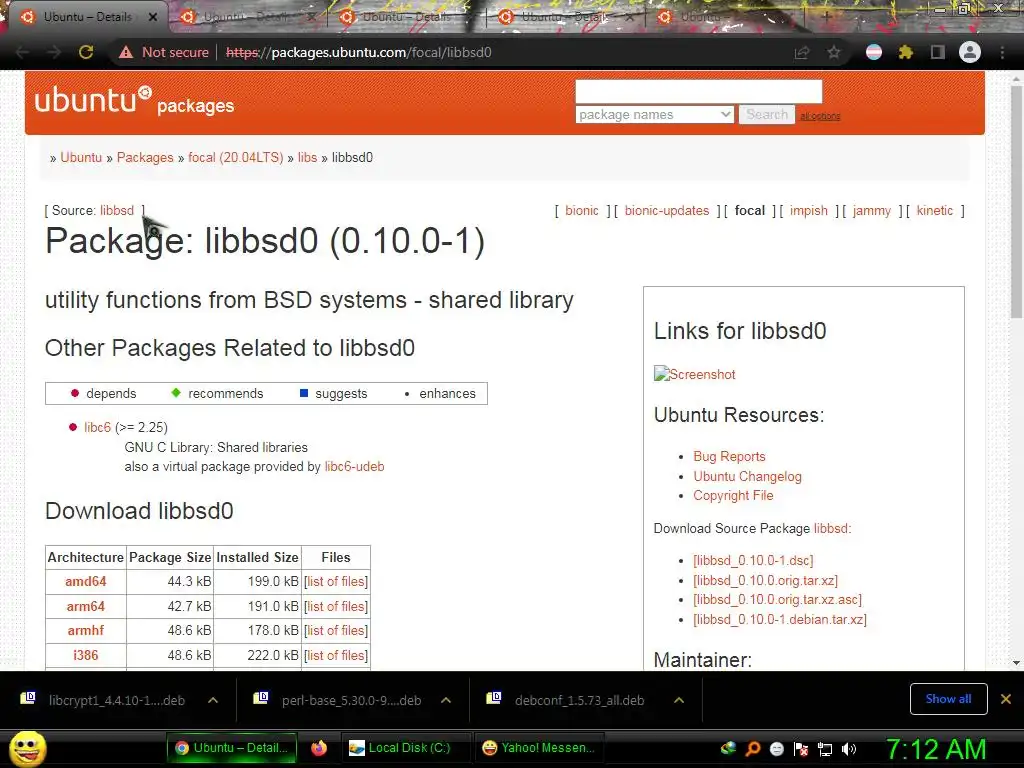
Task: Download libbsd_0.10.0.orig.tar.xz source file
Action: [x=765, y=580]
